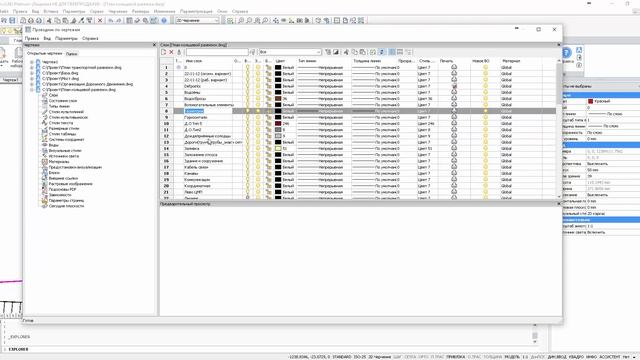Toggle on/off bulb for Канавы layer
The image size is (640, 360).
pyautogui.click(x=247, y=173)
